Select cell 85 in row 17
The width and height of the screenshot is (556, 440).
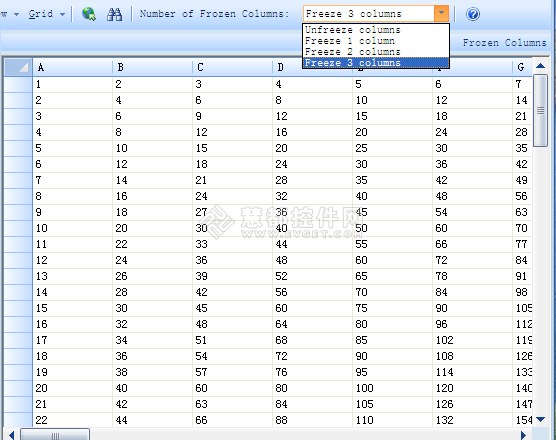point(393,340)
